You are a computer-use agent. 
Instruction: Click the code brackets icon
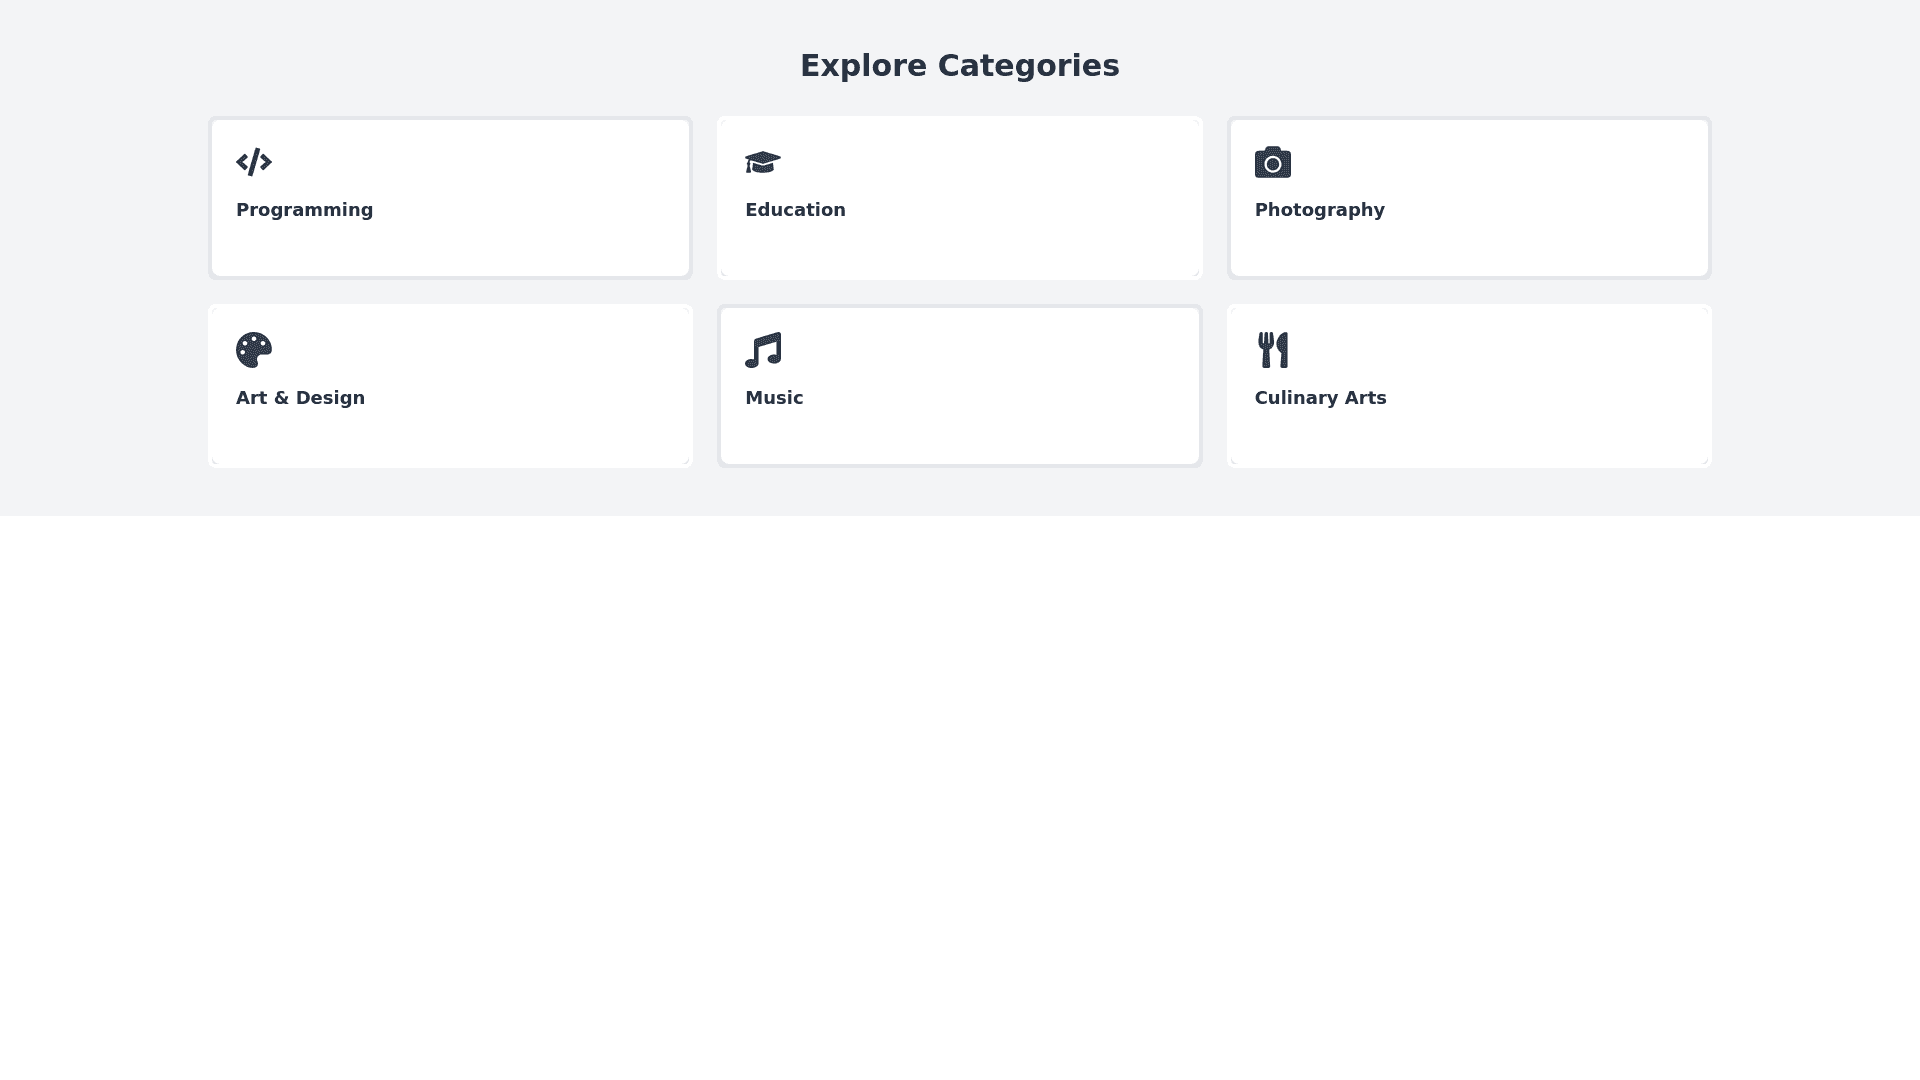(x=254, y=162)
